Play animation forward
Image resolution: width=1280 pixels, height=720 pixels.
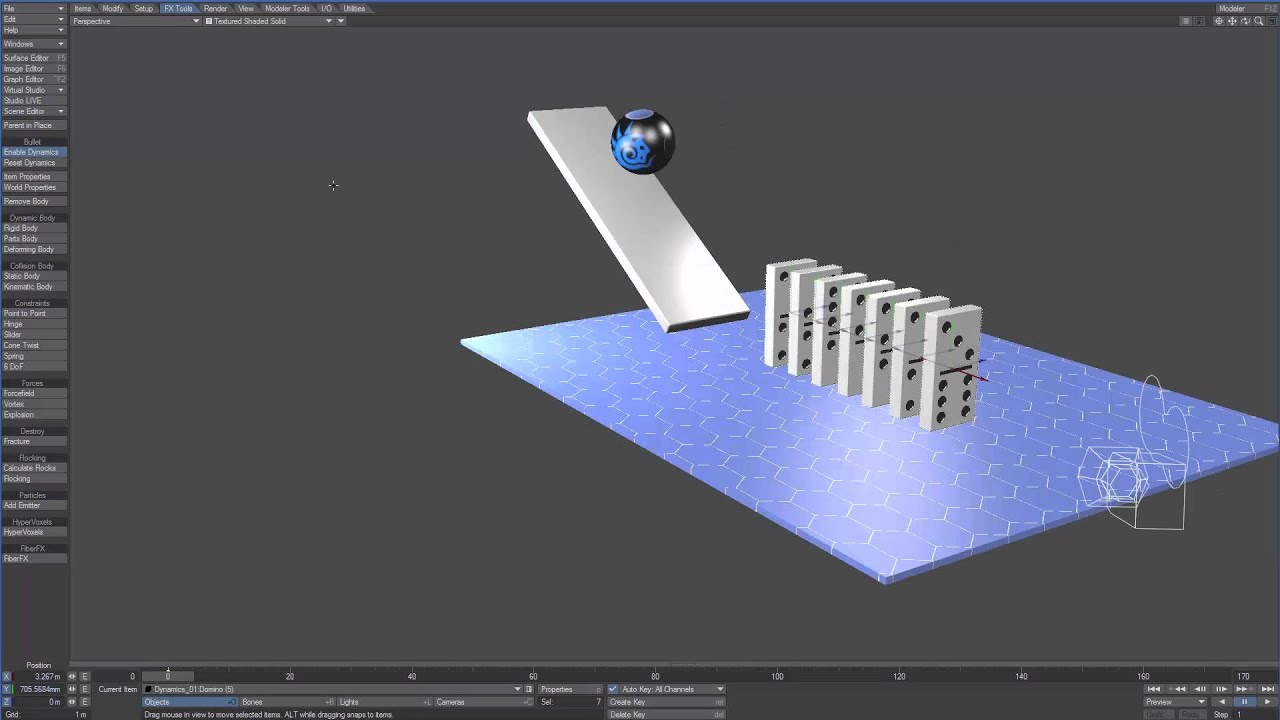(1268, 702)
